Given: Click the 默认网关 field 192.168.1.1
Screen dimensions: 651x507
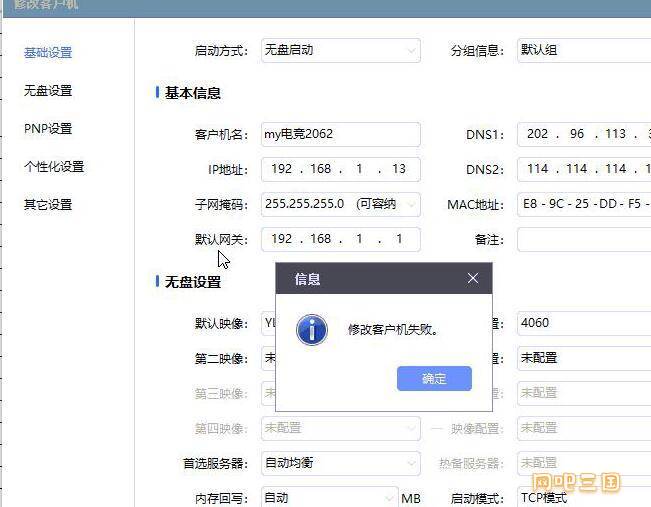Looking at the screenshot, I should coord(341,239).
